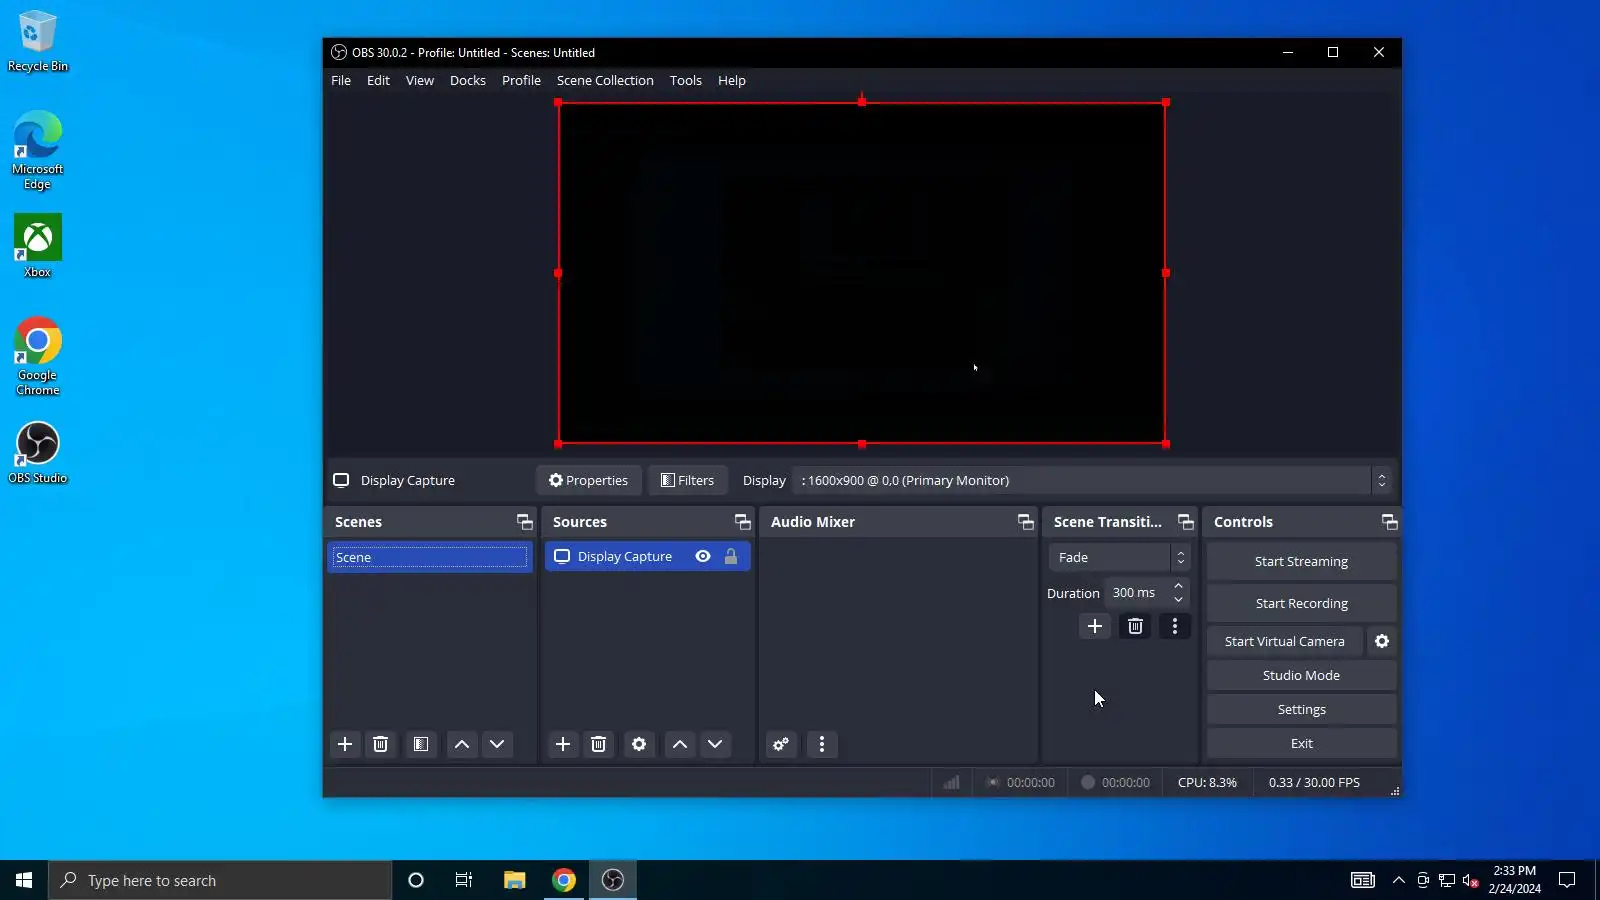The width and height of the screenshot is (1600, 900).
Task: Open Recycle Bin on desktop
Action: click(38, 41)
